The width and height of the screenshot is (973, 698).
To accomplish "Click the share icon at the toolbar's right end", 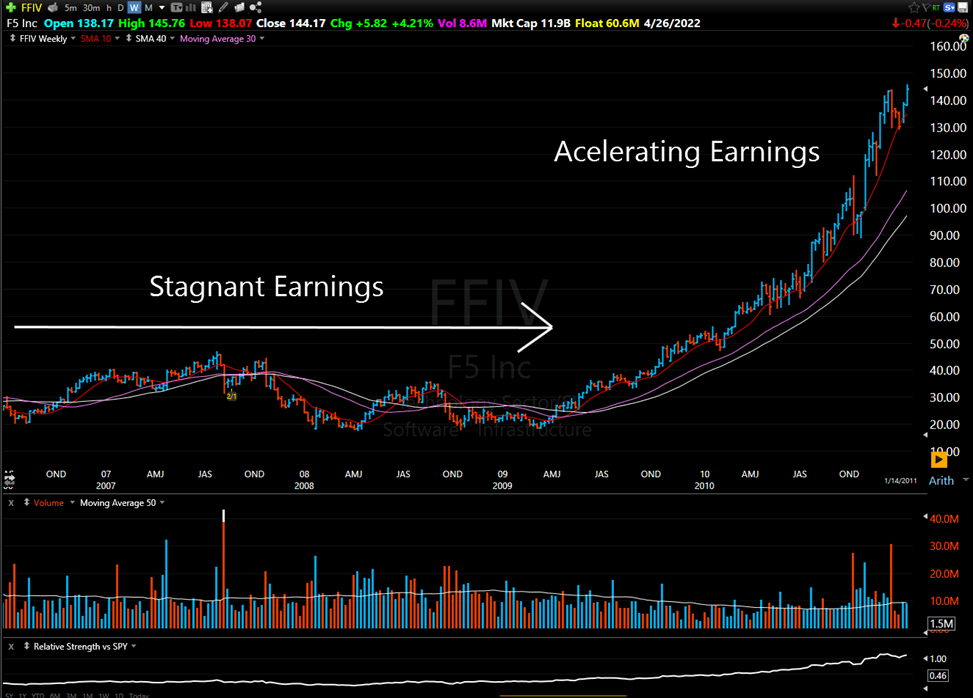I will (255, 9).
